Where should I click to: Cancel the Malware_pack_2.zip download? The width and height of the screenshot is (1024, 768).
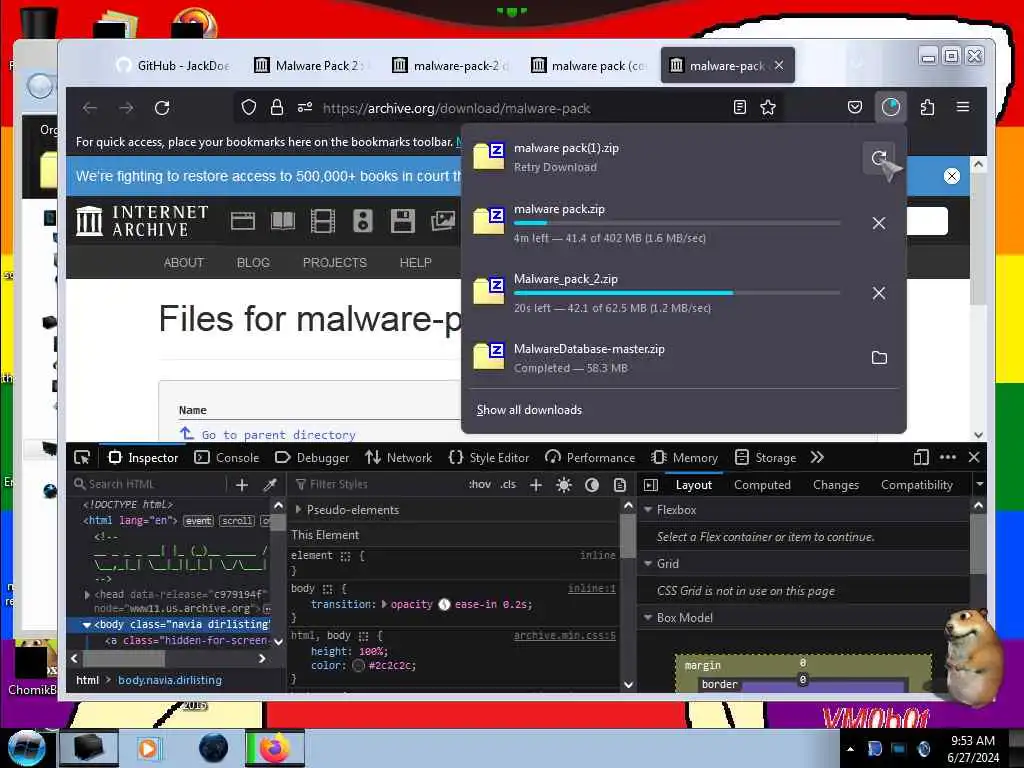click(879, 293)
